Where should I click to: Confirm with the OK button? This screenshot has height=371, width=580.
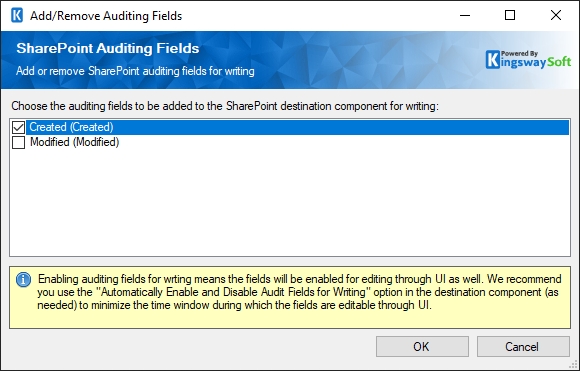click(422, 347)
